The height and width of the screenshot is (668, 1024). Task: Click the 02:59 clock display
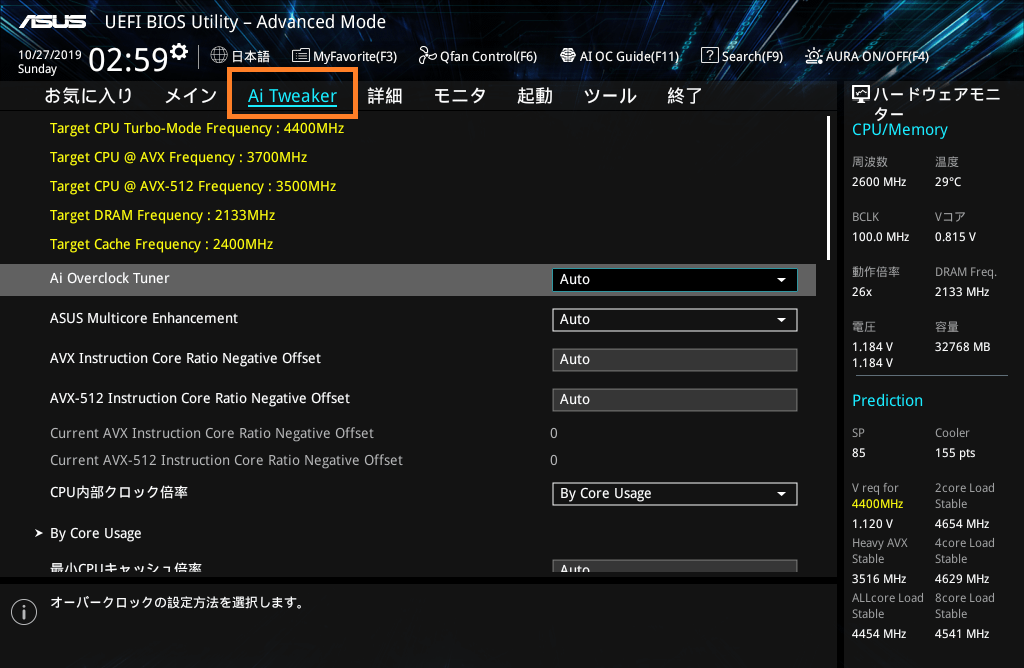click(129, 59)
